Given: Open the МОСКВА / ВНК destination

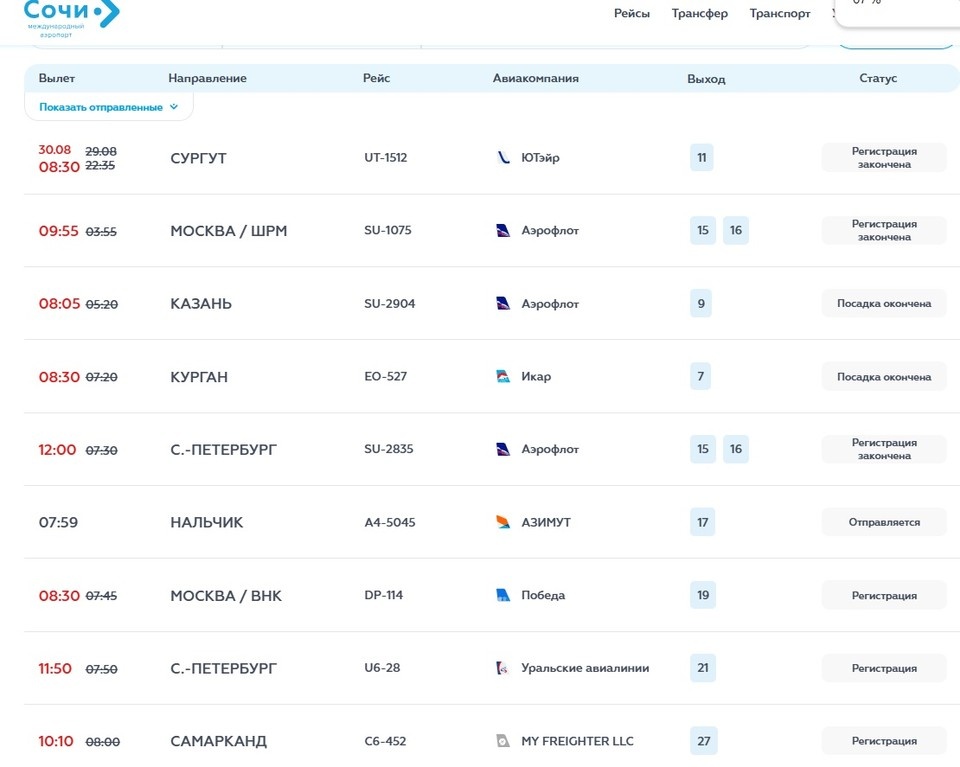Looking at the screenshot, I should 226,596.
